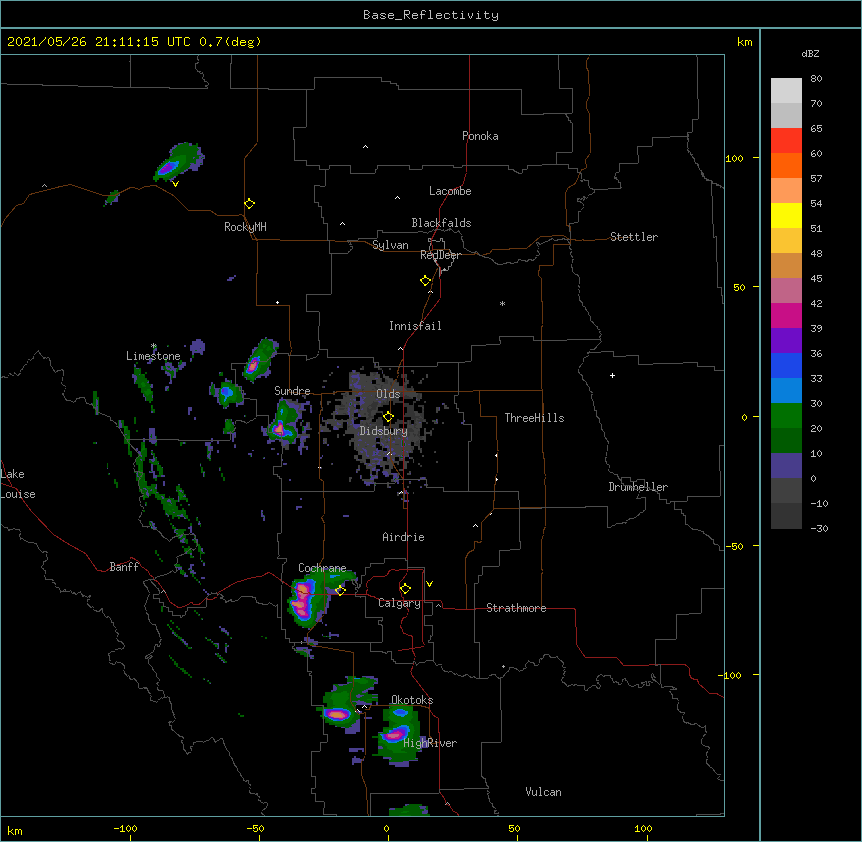Click the 54 dBZ yellow legend swatch

point(786,215)
